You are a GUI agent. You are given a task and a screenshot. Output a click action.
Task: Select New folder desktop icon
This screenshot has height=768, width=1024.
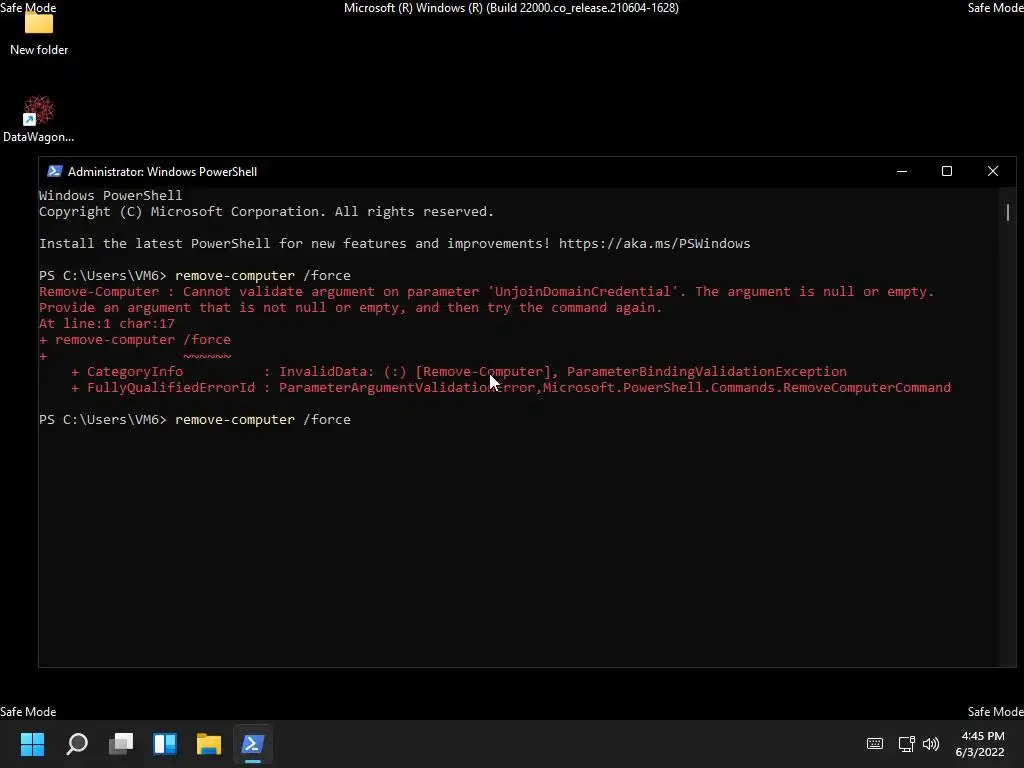(39, 32)
